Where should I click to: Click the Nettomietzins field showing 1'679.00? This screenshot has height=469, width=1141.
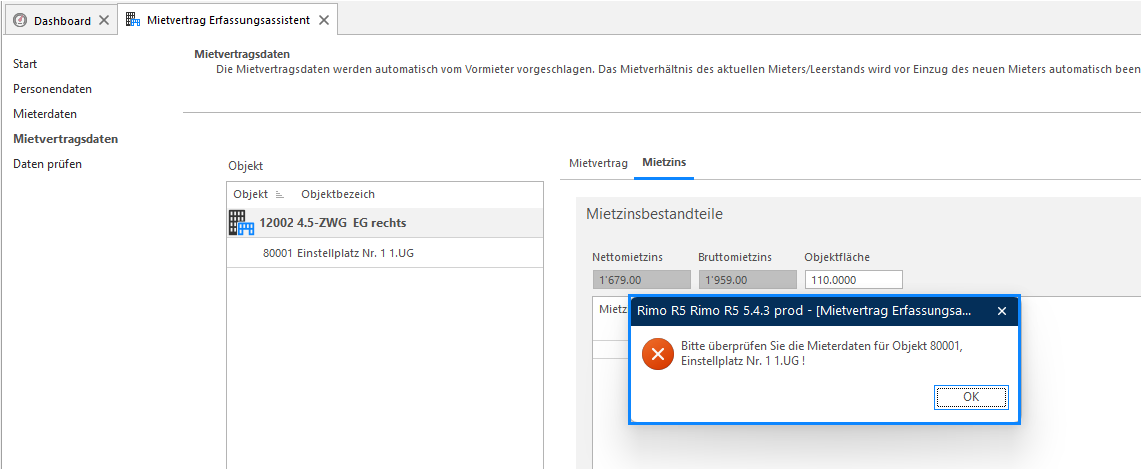coord(641,279)
